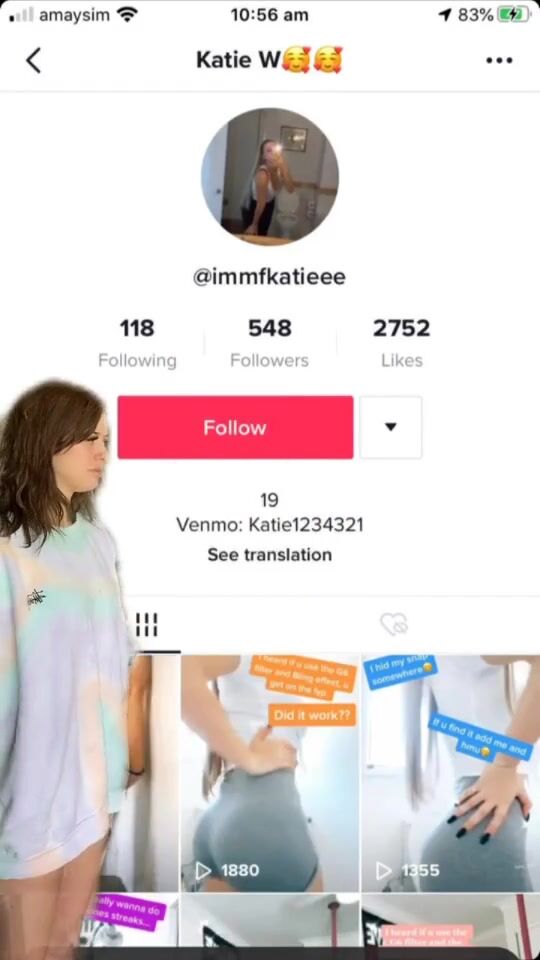Screen dimensions: 540x960
Task: Switch to the liked videos heart tab
Action: (394, 624)
